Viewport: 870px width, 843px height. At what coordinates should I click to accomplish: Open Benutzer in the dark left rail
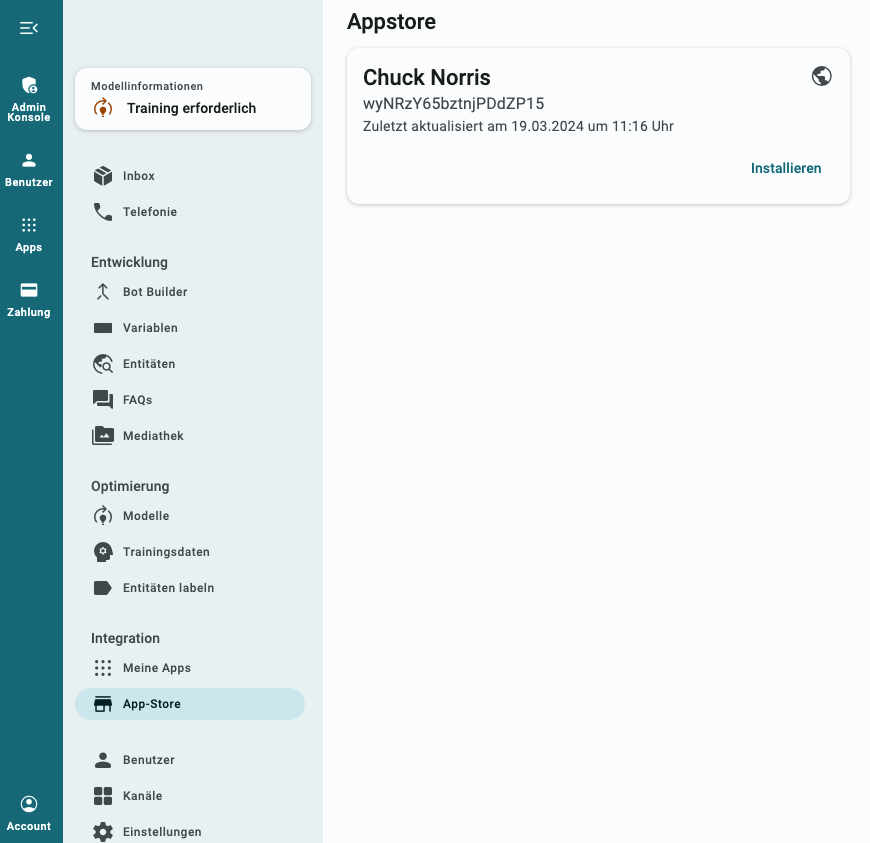click(x=29, y=170)
